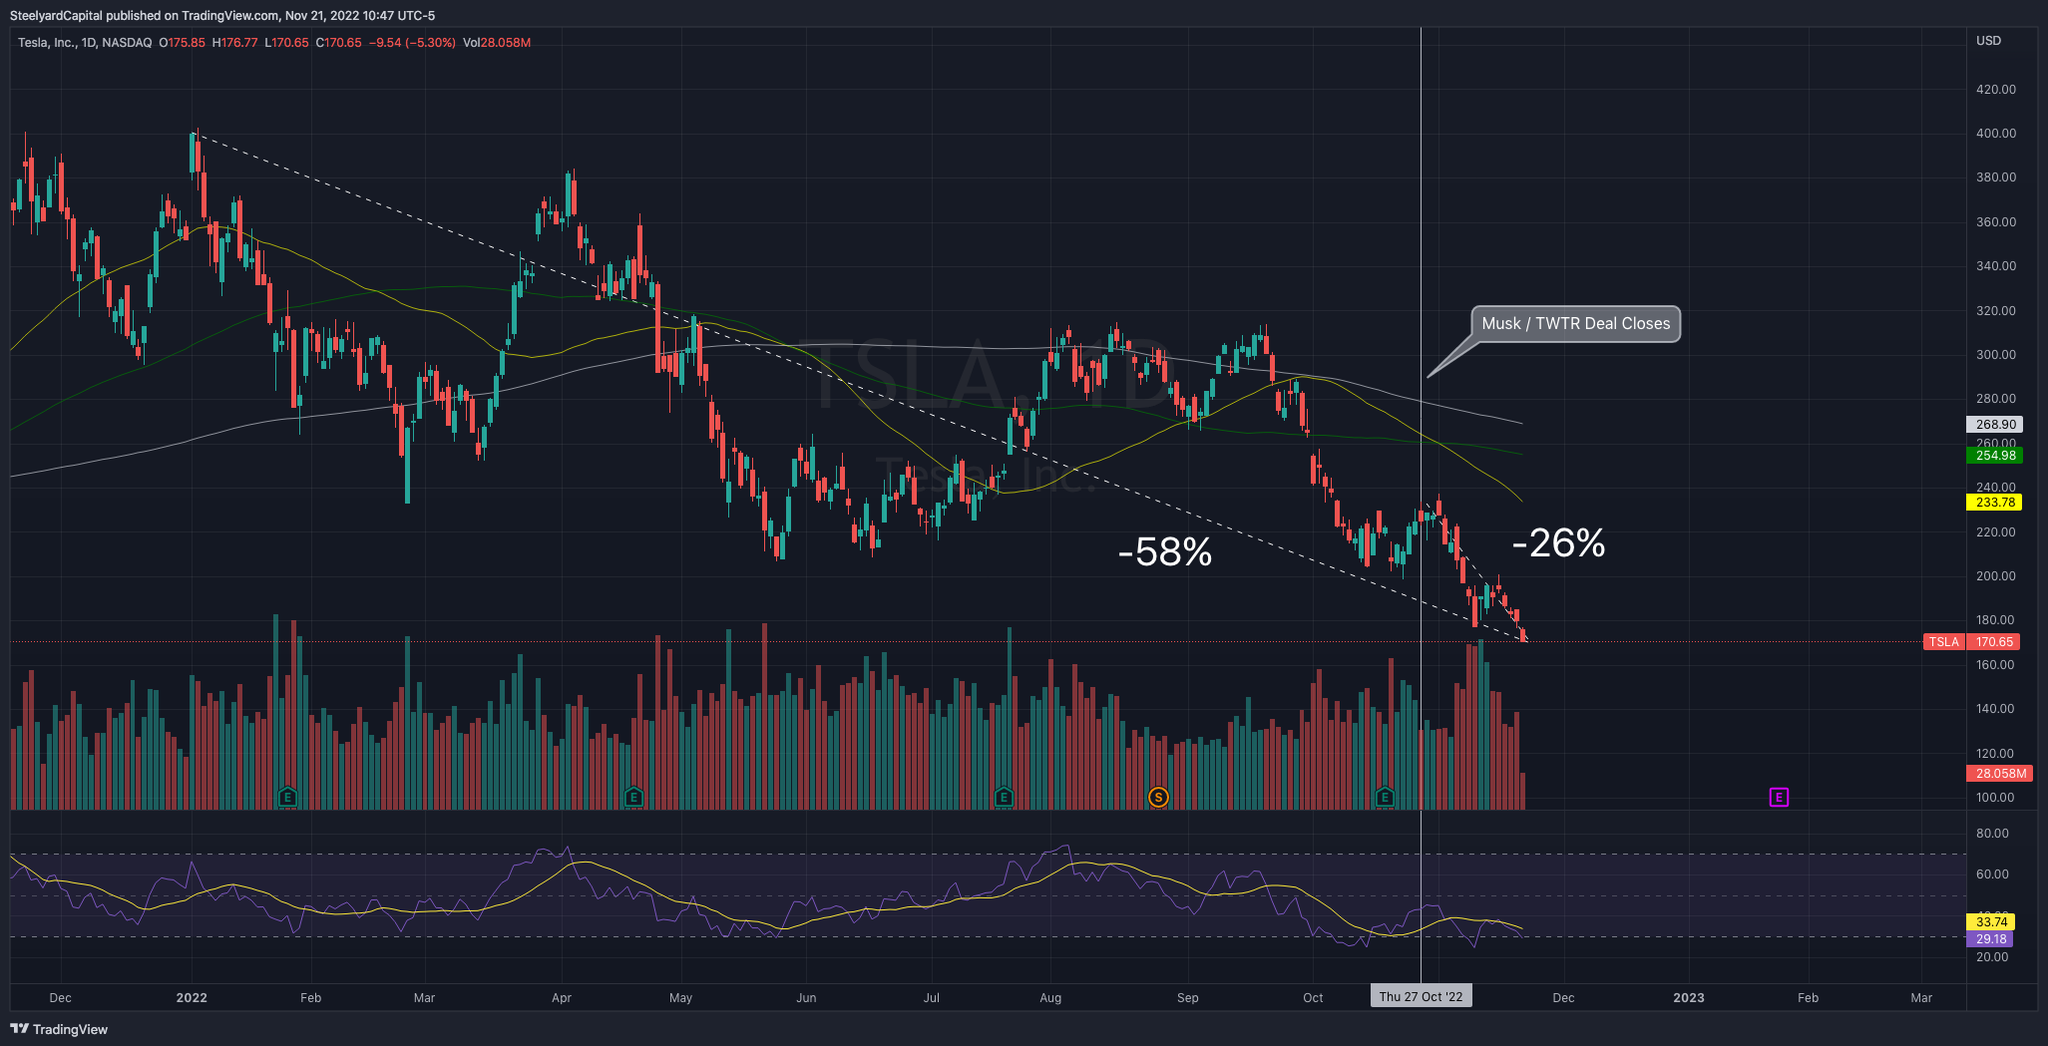The image size is (2048, 1046).
Task: Click the Apr label on time axis
Action: [561, 997]
